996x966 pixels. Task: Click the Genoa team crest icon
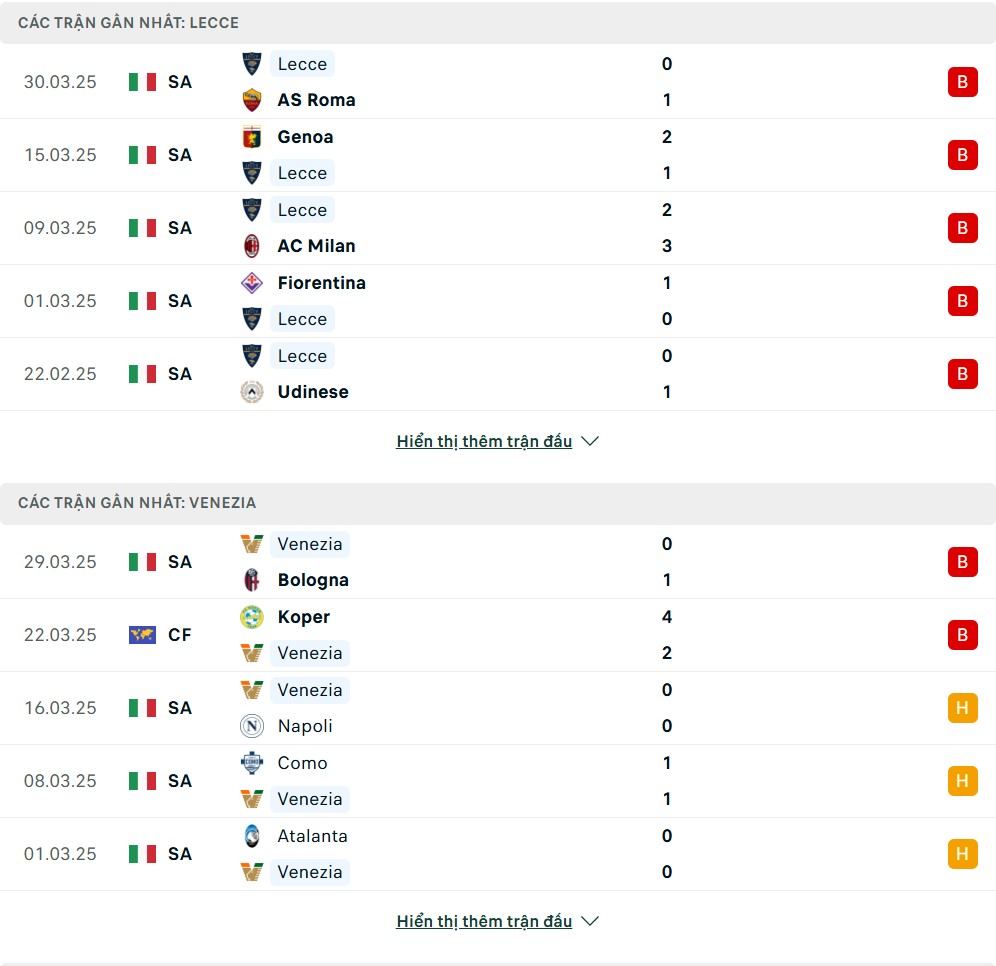pyautogui.click(x=252, y=137)
